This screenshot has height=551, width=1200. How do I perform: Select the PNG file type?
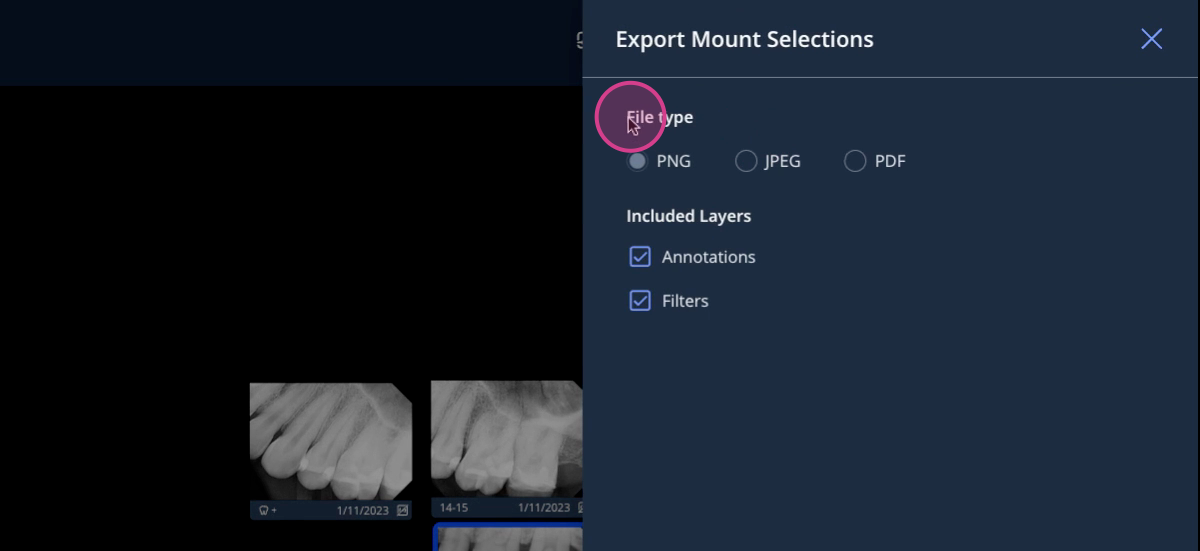pos(637,161)
